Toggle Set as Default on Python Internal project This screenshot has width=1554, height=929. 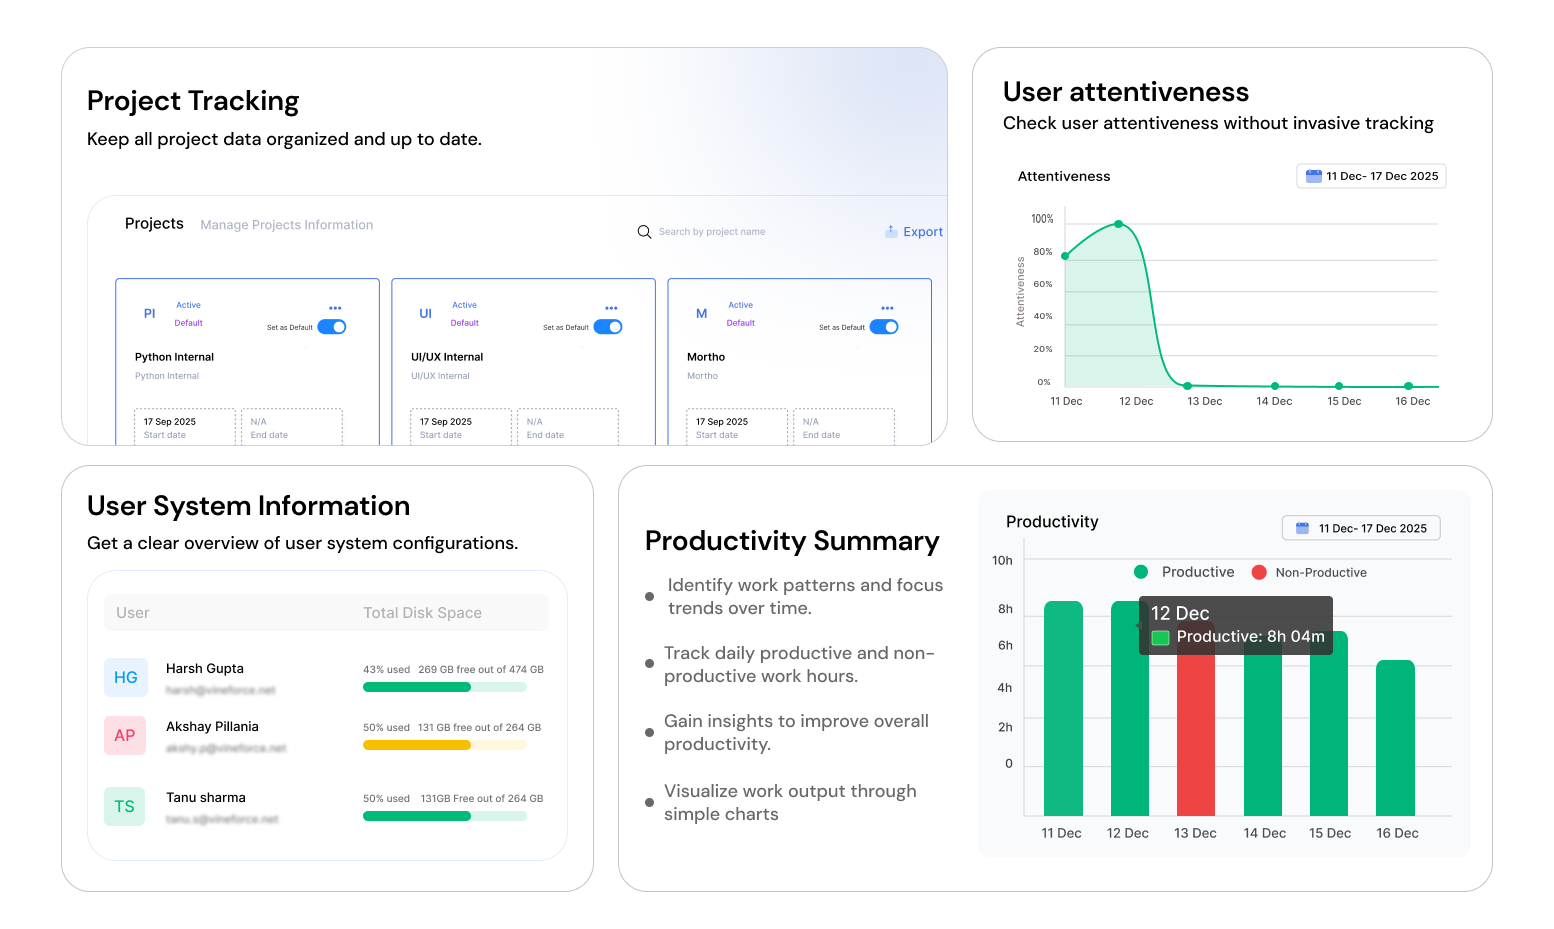(332, 326)
